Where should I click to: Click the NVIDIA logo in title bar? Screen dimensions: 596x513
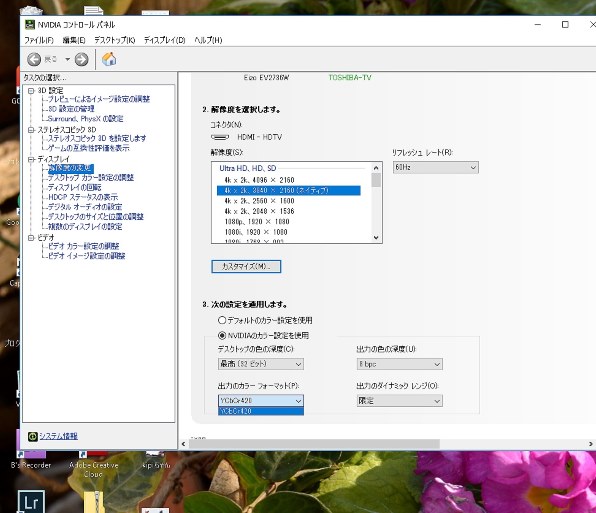click(30, 25)
